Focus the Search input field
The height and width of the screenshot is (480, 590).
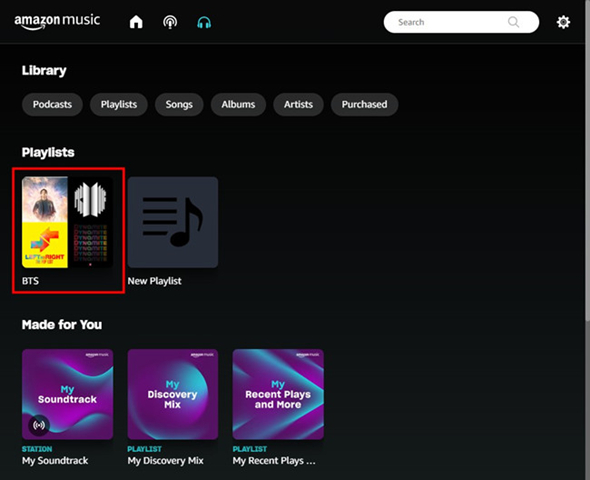click(x=461, y=22)
